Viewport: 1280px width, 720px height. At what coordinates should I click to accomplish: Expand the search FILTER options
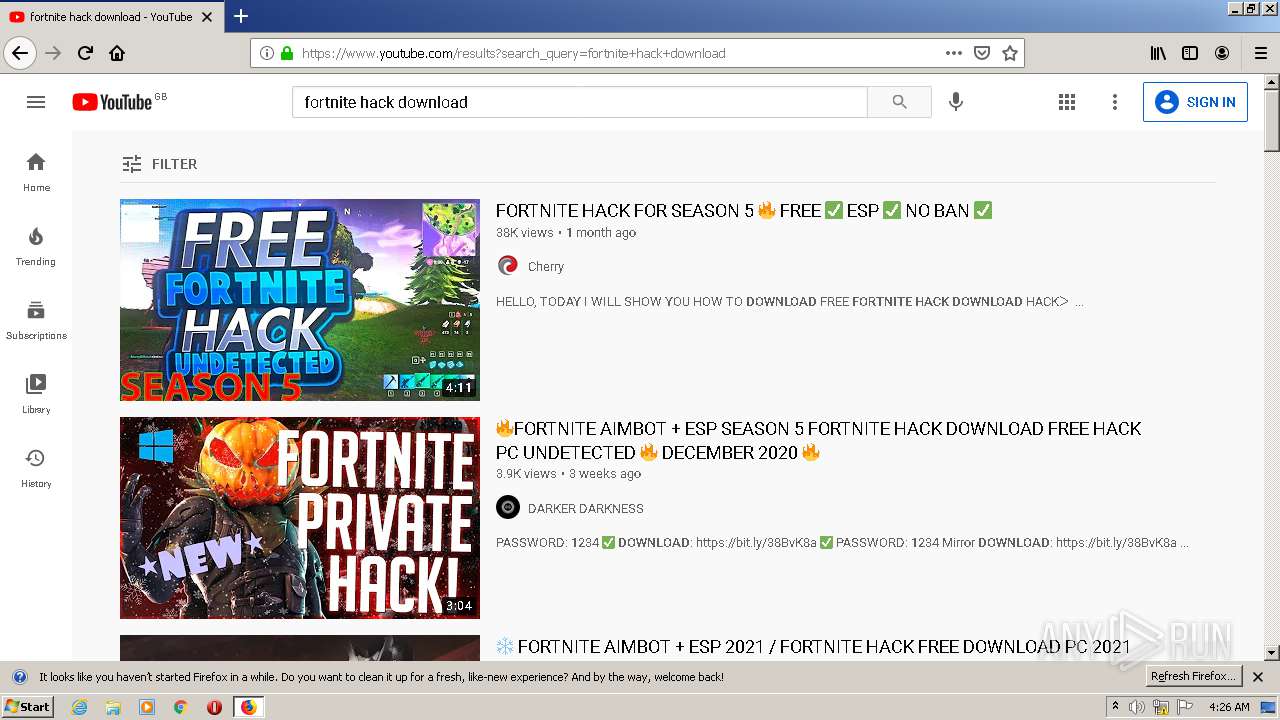coord(159,164)
